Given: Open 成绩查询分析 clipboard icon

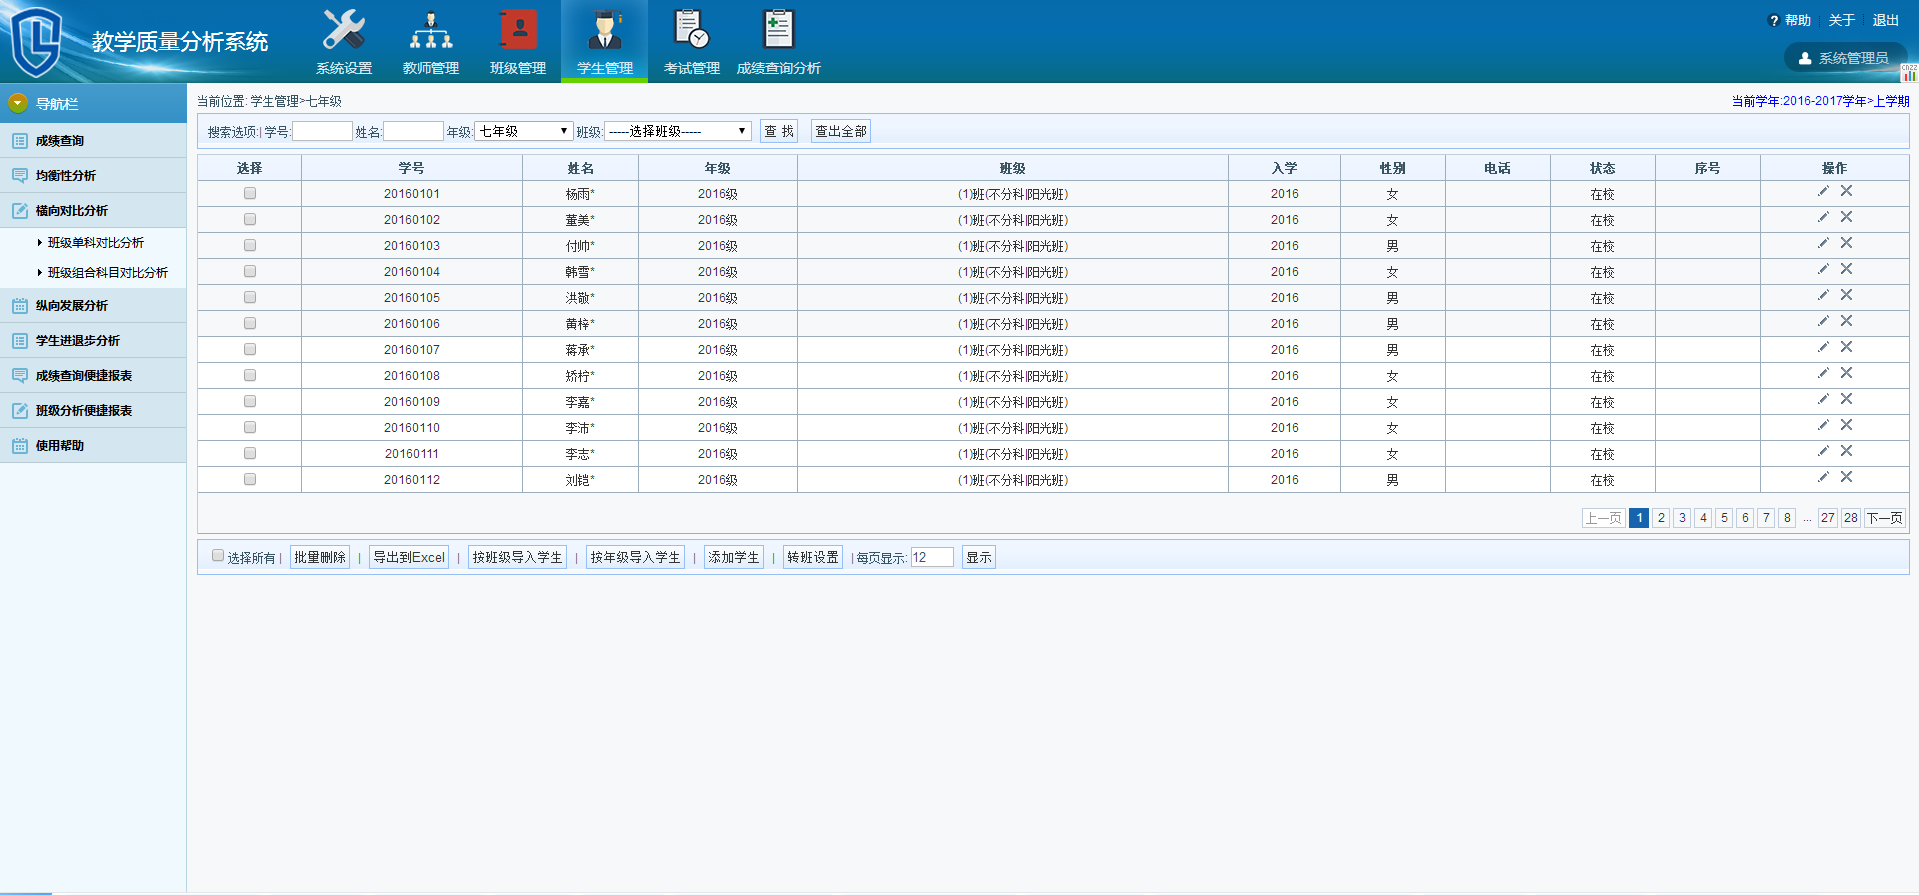Looking at the screenshot, I should [778, 30].
